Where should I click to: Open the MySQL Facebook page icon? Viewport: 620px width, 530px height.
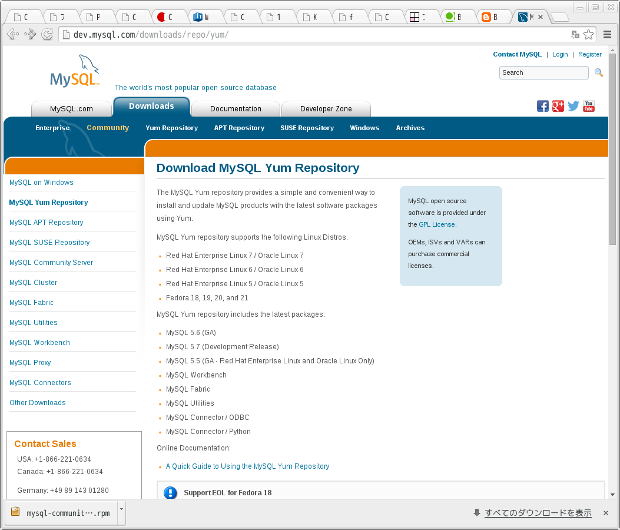pyautogui.click(x=542, y=106)
